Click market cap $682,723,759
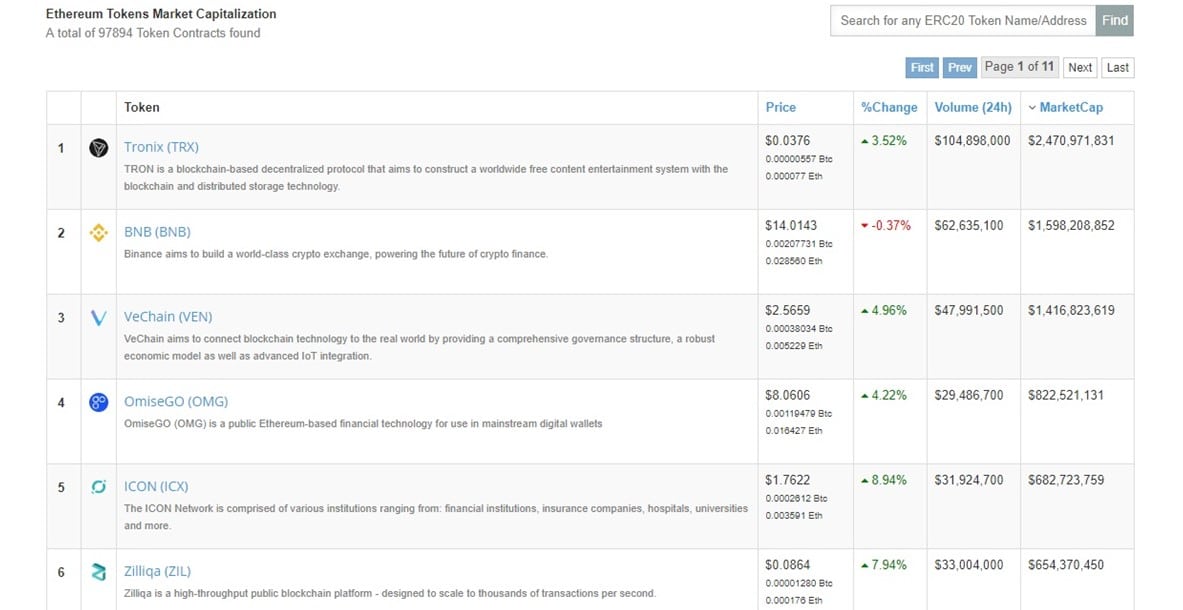Screen dimensions: 1183x610 tap(1067, 480)
